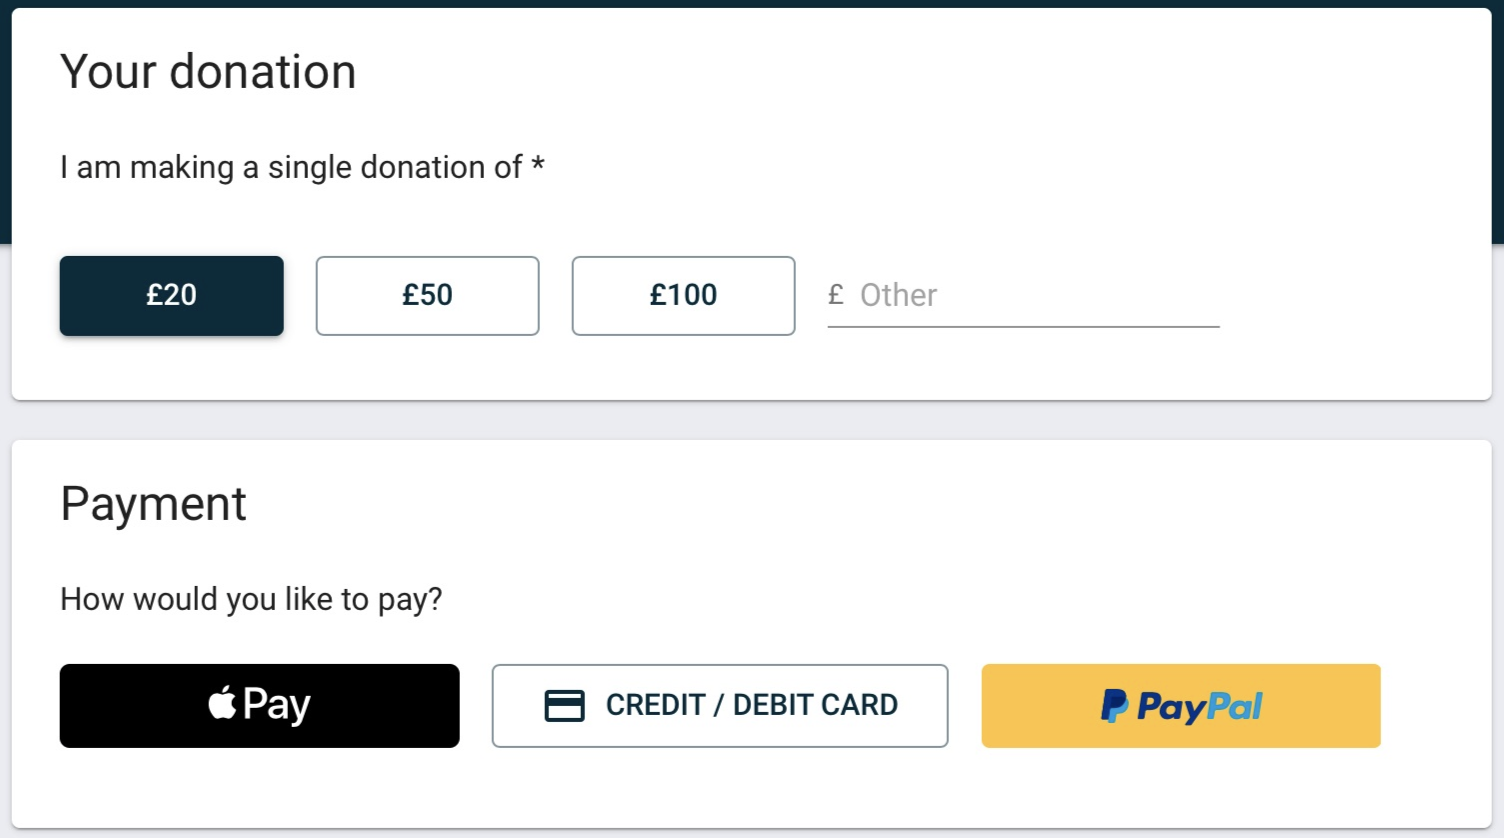Choose the £50 donation amount
This screenshot has height=838, width=1504.
pos(427,296)
